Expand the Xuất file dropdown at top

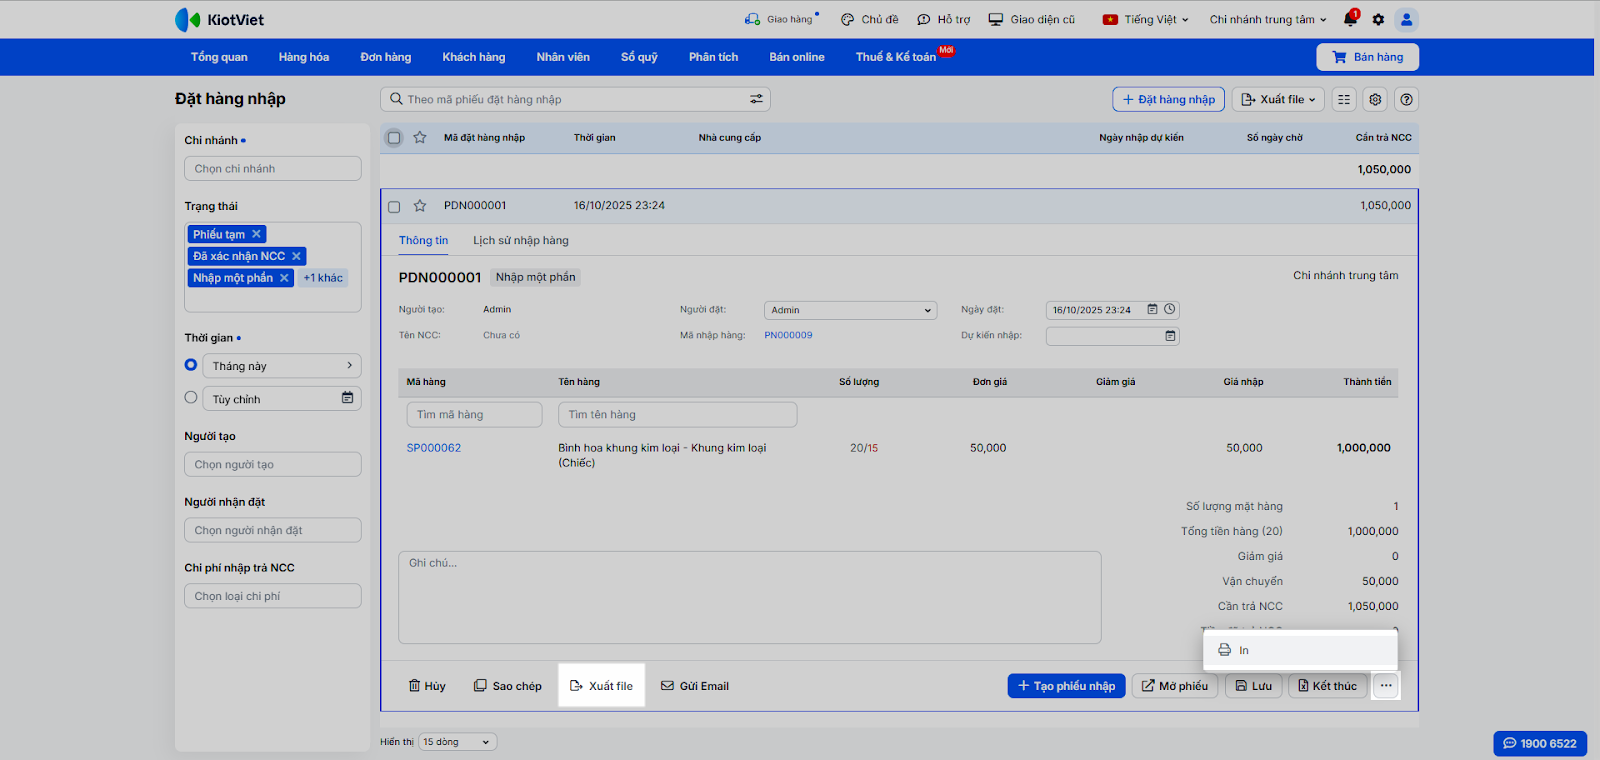(x=1278, y=99)
